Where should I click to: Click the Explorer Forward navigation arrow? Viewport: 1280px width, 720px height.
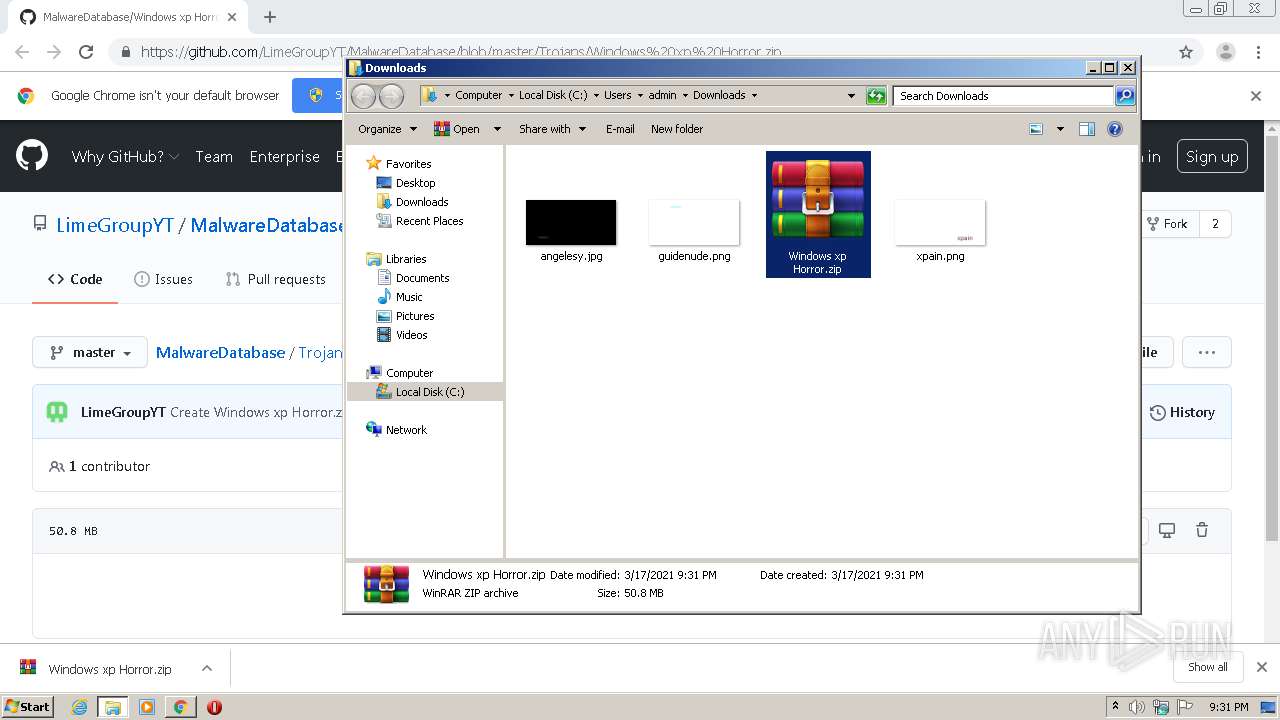click(391, 96)
